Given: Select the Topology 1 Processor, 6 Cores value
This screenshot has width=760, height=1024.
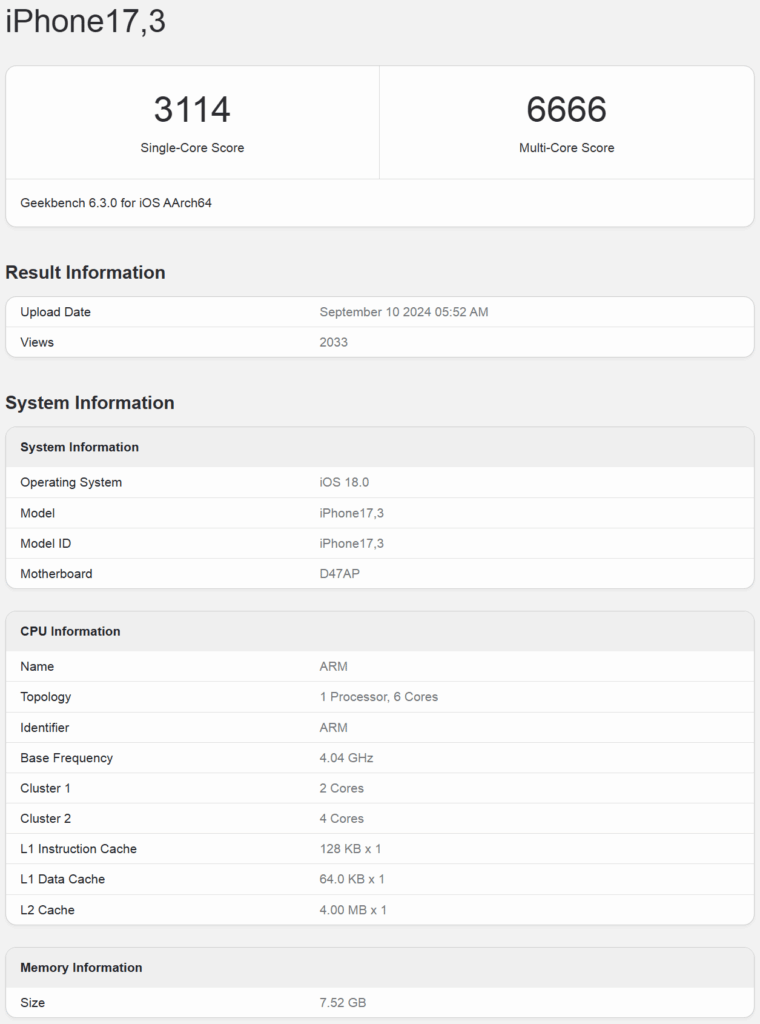Looking at the screenshot, I should tap(379, 697).
